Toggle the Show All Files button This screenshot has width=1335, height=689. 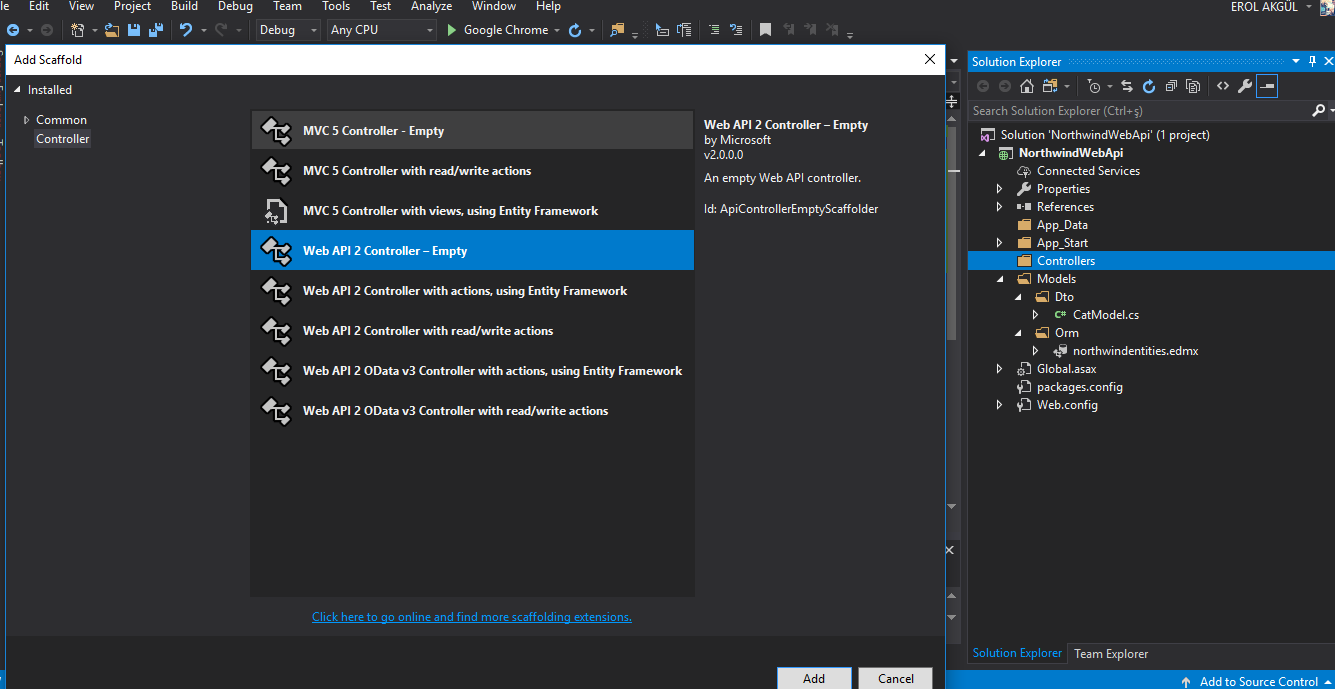point(1194,86)
